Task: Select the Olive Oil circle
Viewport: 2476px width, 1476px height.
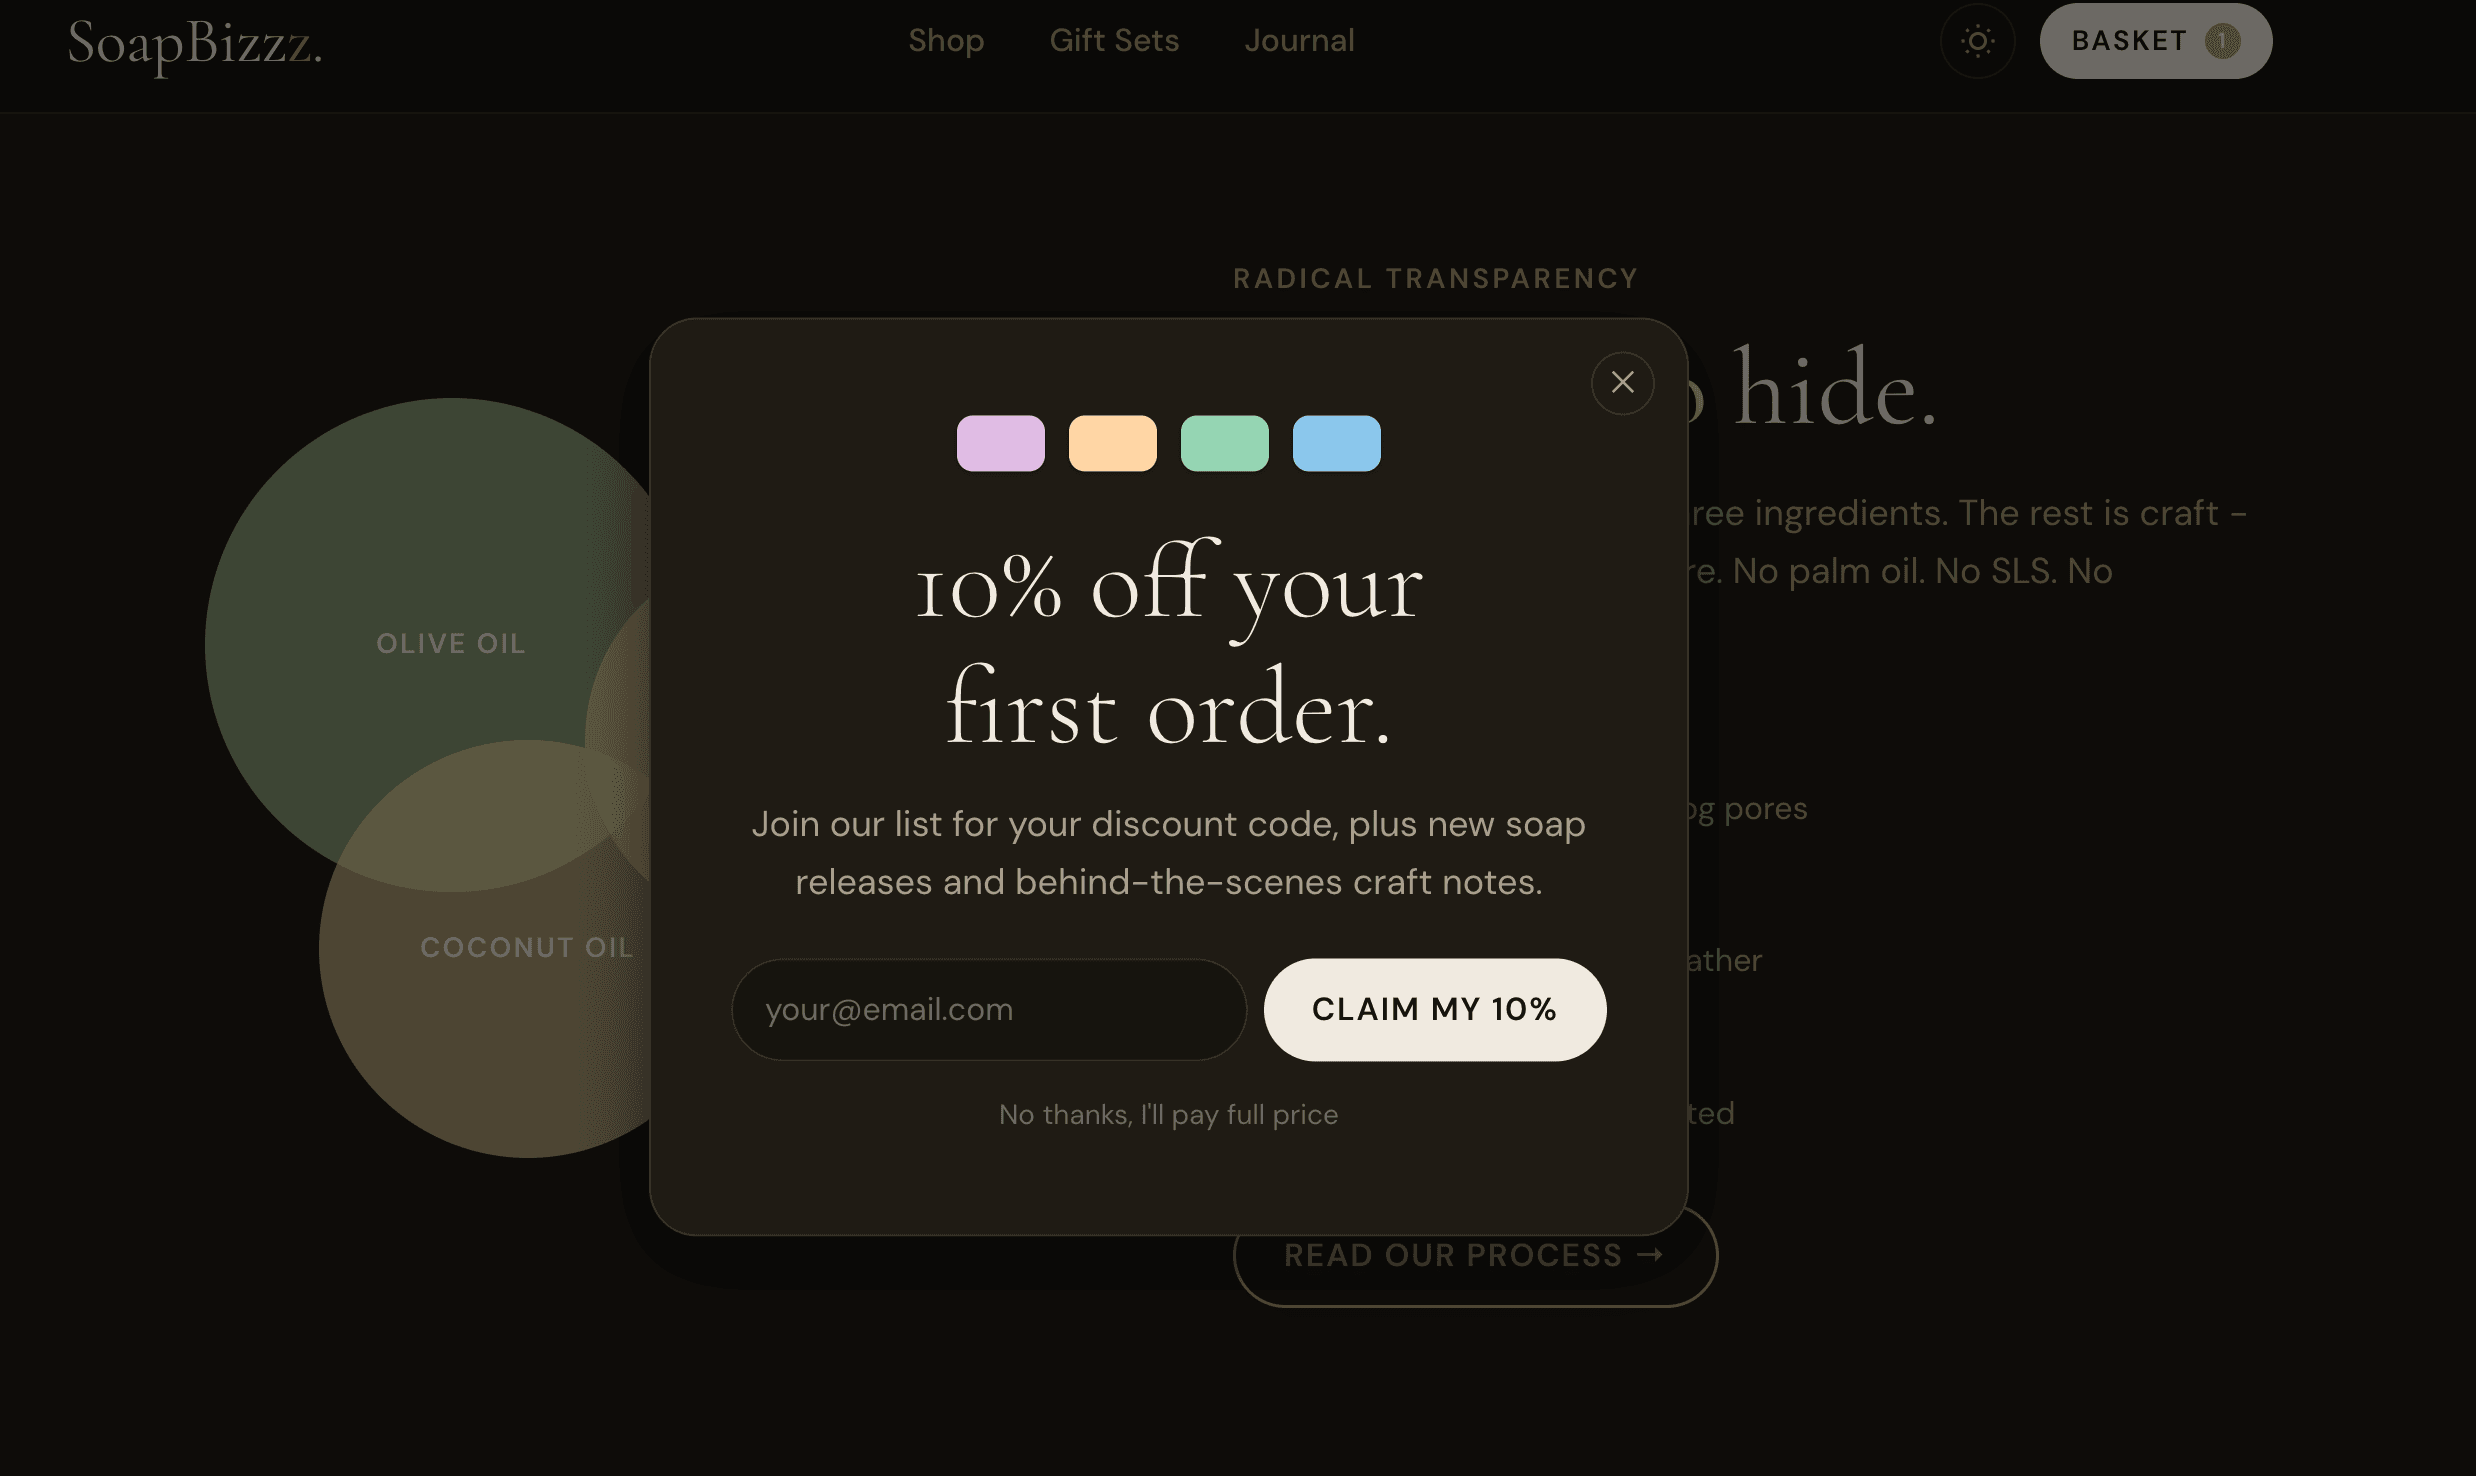Action: [x=450, y=644]
